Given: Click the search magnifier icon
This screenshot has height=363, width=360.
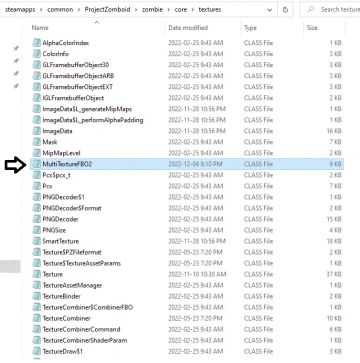Looking at the screenshot, I should (x=311, y=10).
